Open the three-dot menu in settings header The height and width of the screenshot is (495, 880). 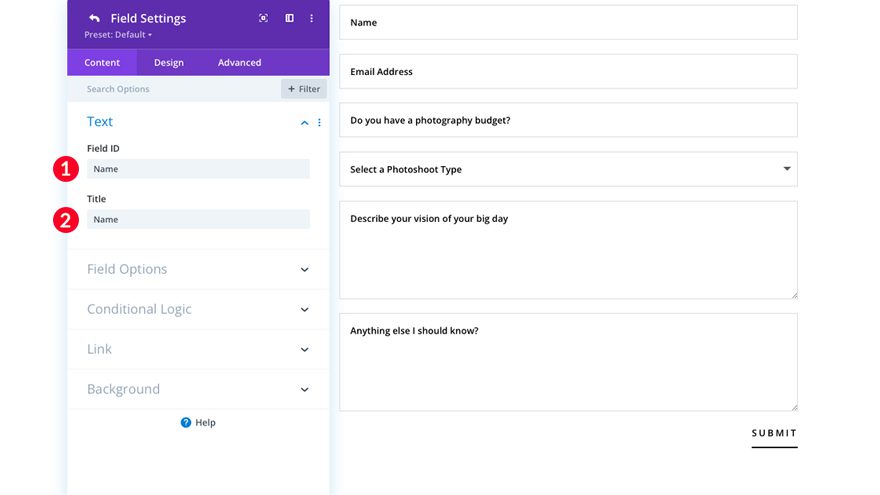312,18
